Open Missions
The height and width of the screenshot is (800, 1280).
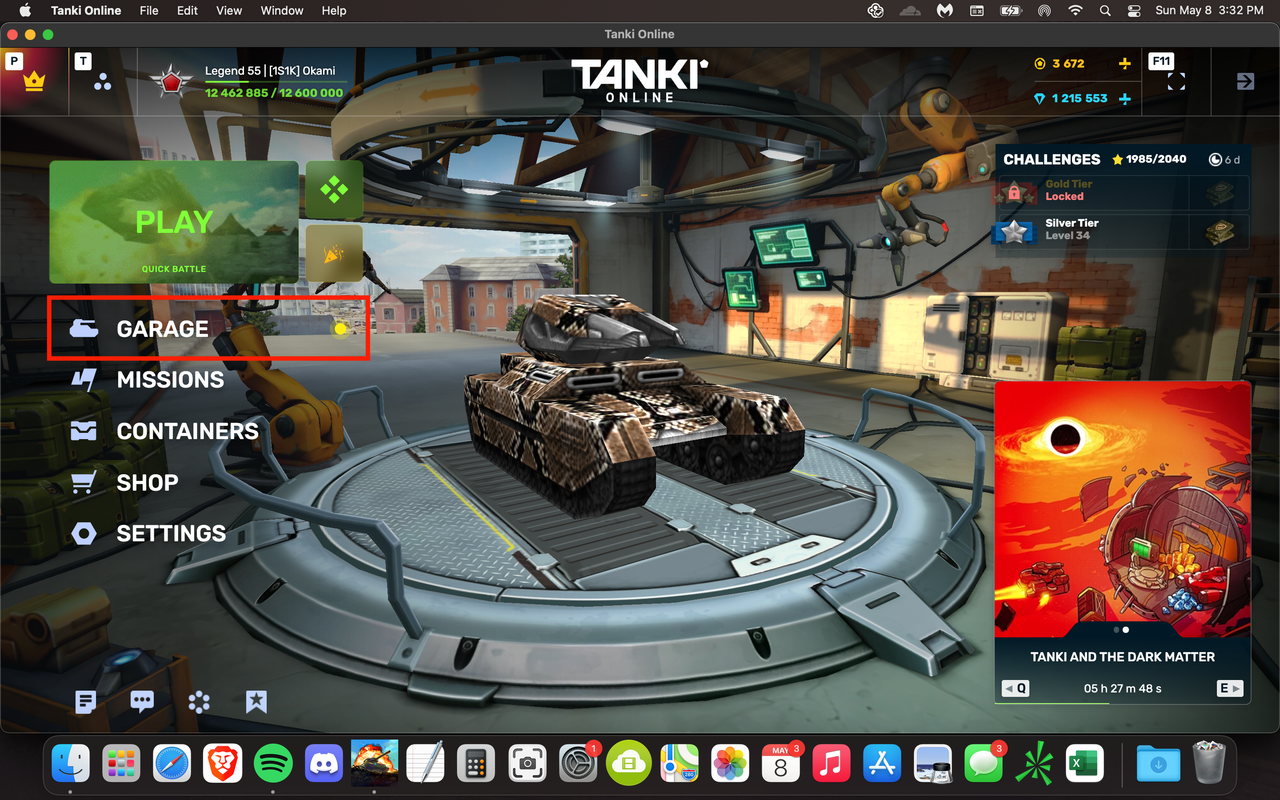tap(147, 380)
